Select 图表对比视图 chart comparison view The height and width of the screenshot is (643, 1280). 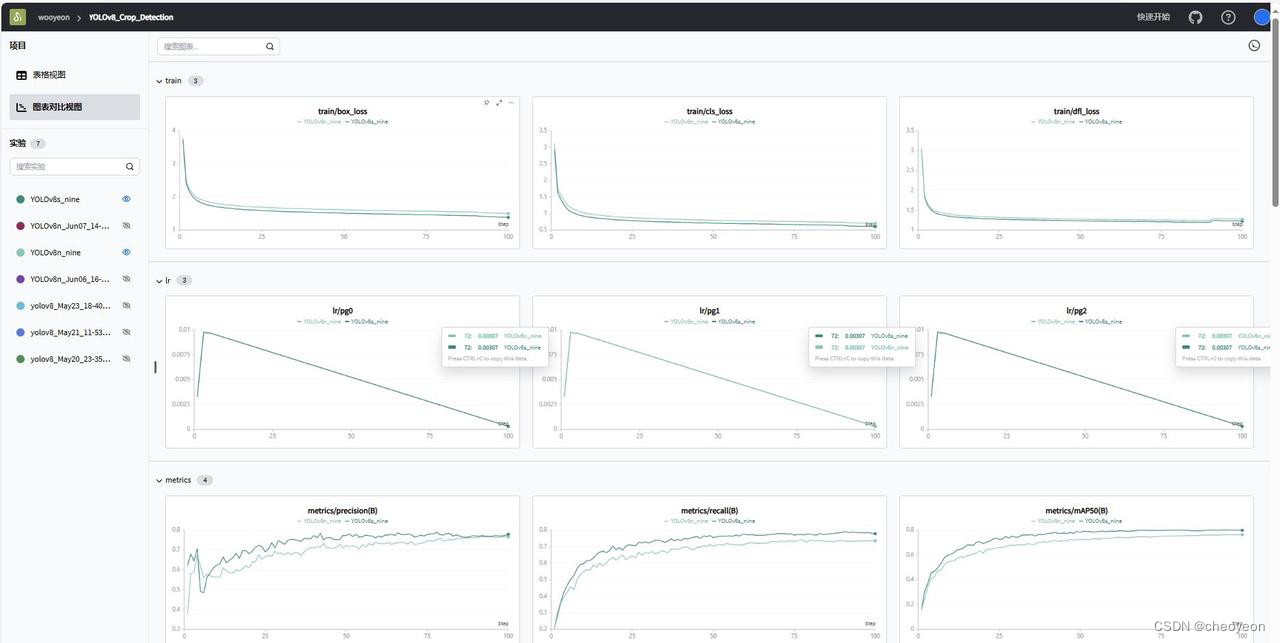pyautogui.click(x=75, y=107)
